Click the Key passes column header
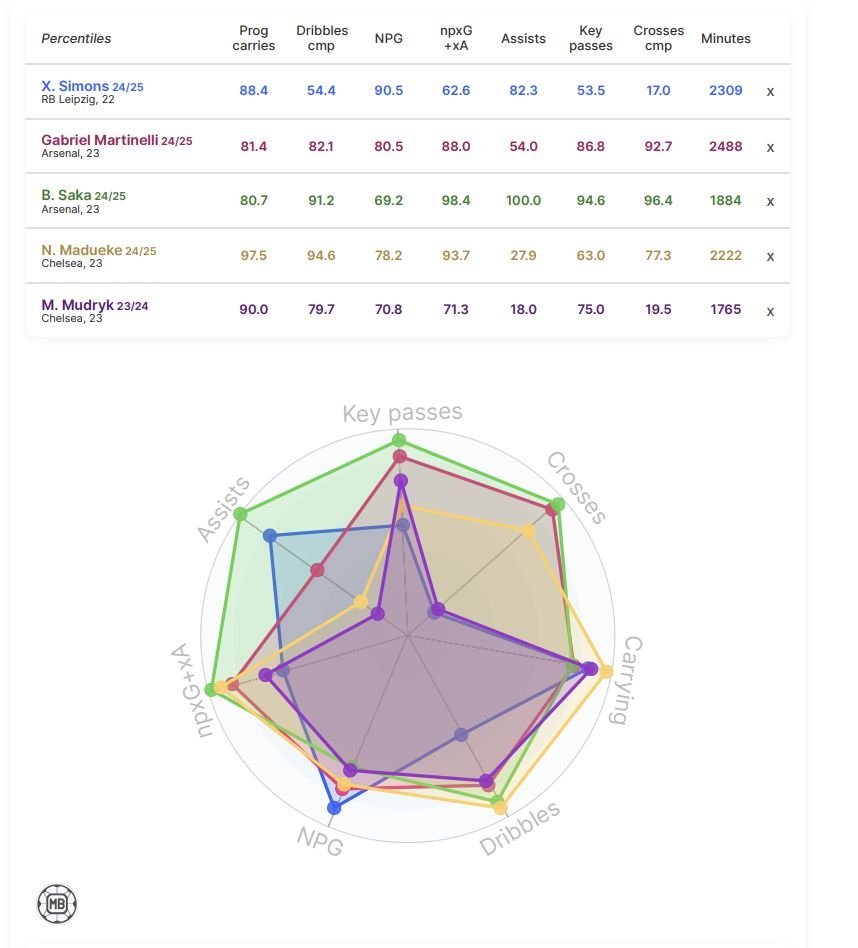The width and height of the screenshot is (858, 948). click(590, 38)
